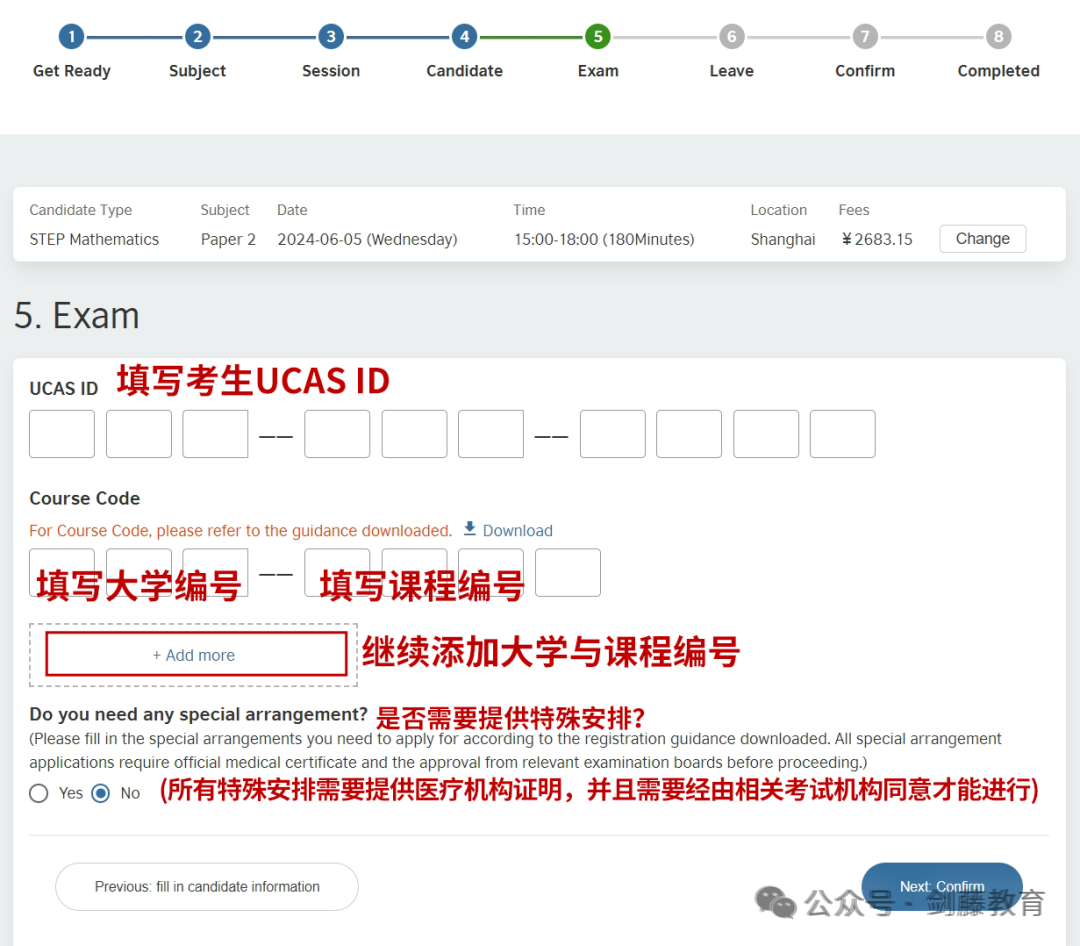
Task: Click step 5 Exam circle
Action: (x=598, y=37)
